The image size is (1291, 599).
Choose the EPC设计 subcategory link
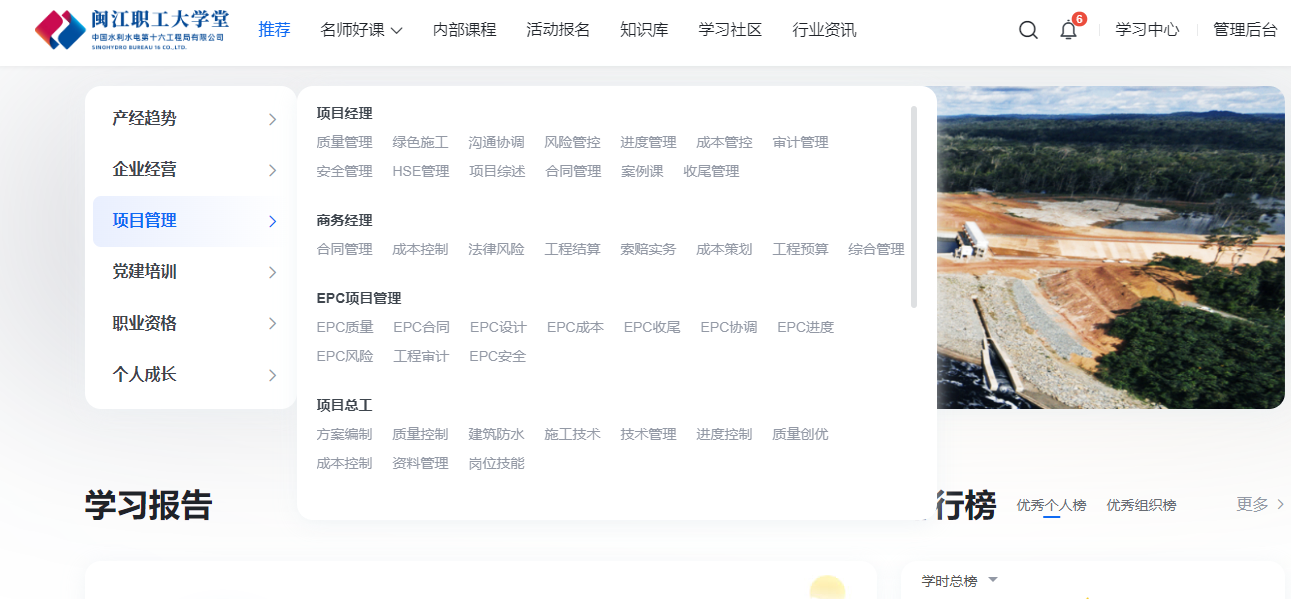(498, 327)
